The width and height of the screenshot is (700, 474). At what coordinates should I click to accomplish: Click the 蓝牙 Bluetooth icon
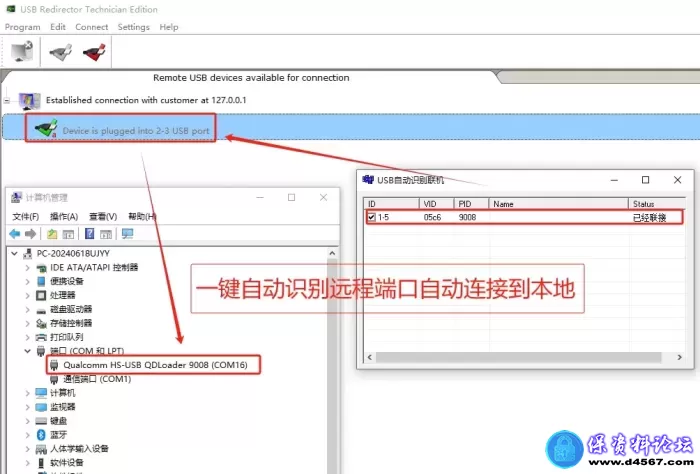pos(41,434)
